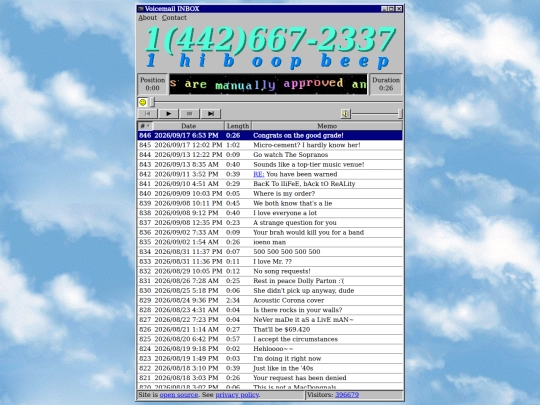Select voicemail 823 I'm doing it right now
This screenshot has width=540, height=405.
tap(270, 358)
